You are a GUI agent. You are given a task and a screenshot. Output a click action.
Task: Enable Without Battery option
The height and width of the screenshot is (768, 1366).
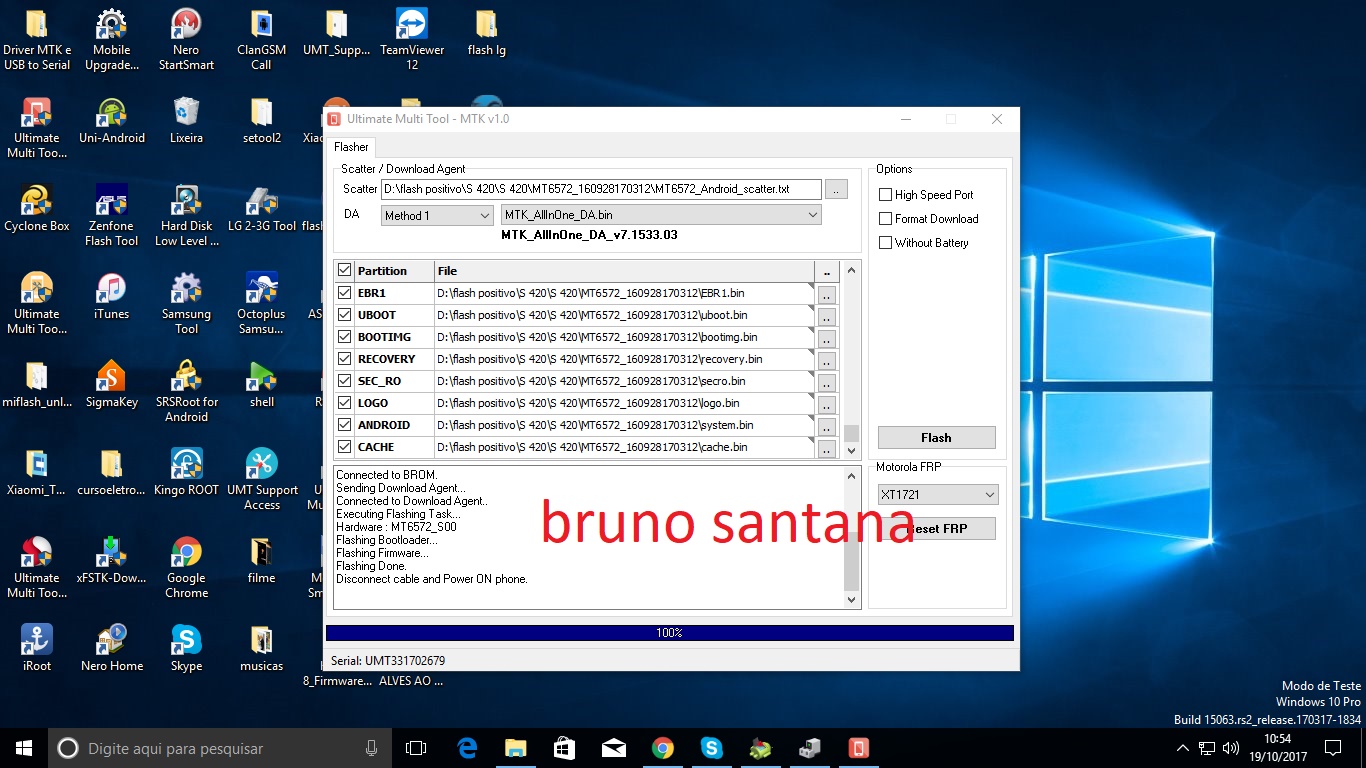point(885,243)
